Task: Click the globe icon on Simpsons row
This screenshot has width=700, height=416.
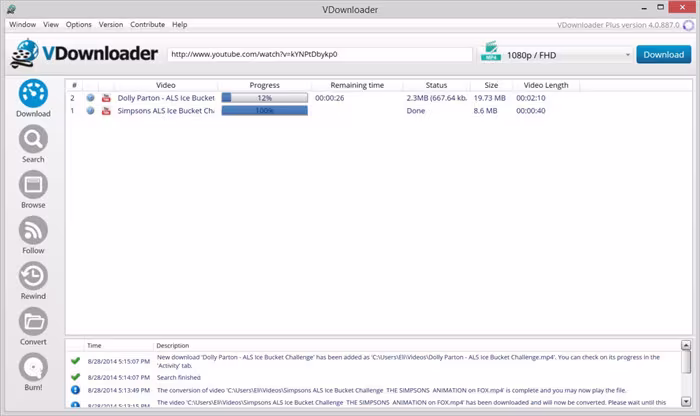Action: pos(90,110)
